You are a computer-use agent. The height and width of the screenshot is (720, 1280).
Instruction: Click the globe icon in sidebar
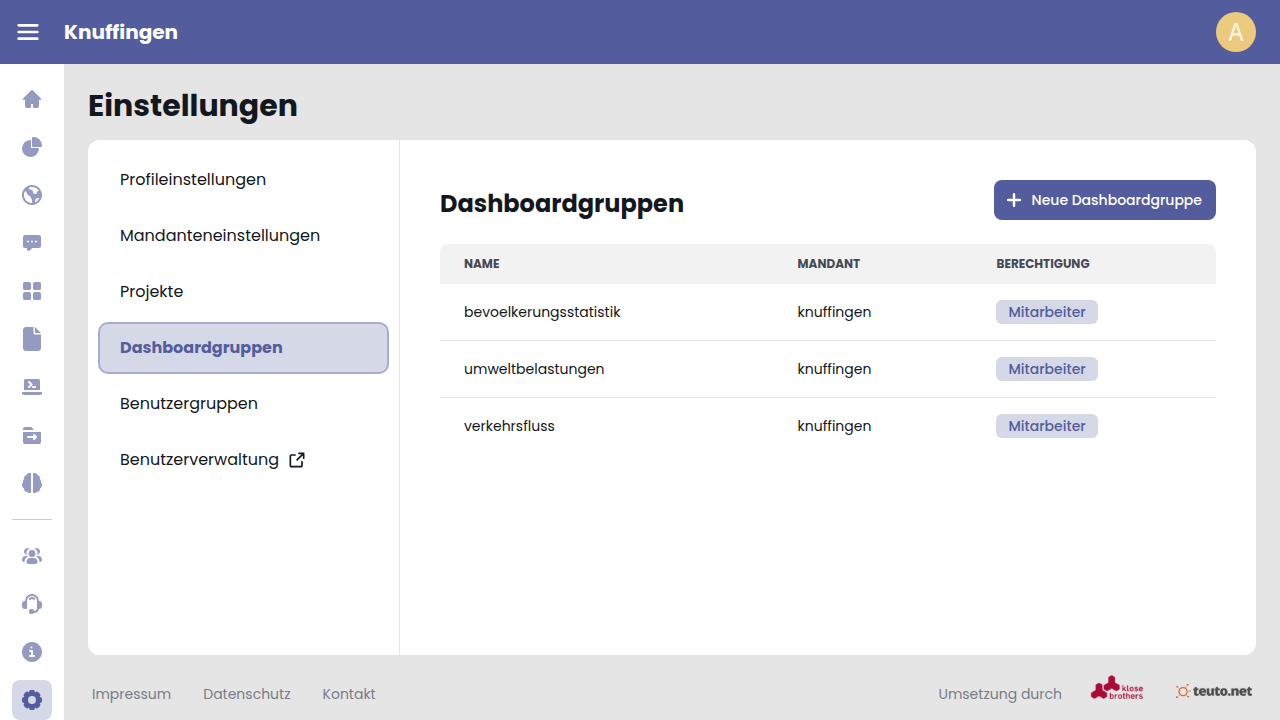point(32,195)
